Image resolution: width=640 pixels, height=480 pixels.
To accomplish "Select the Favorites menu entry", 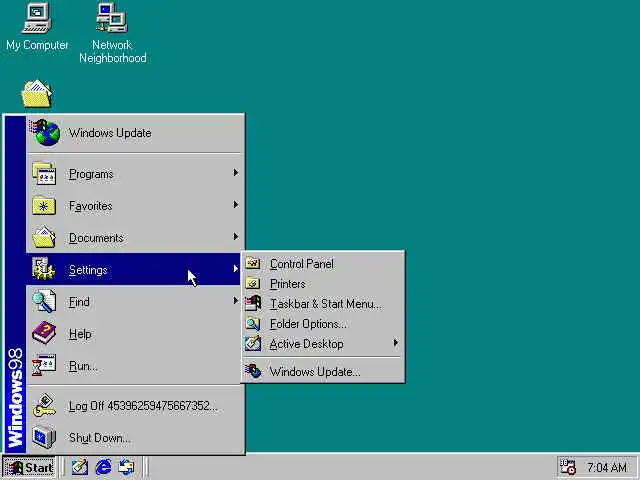I will pyautogui.click(x=136, y=206).
